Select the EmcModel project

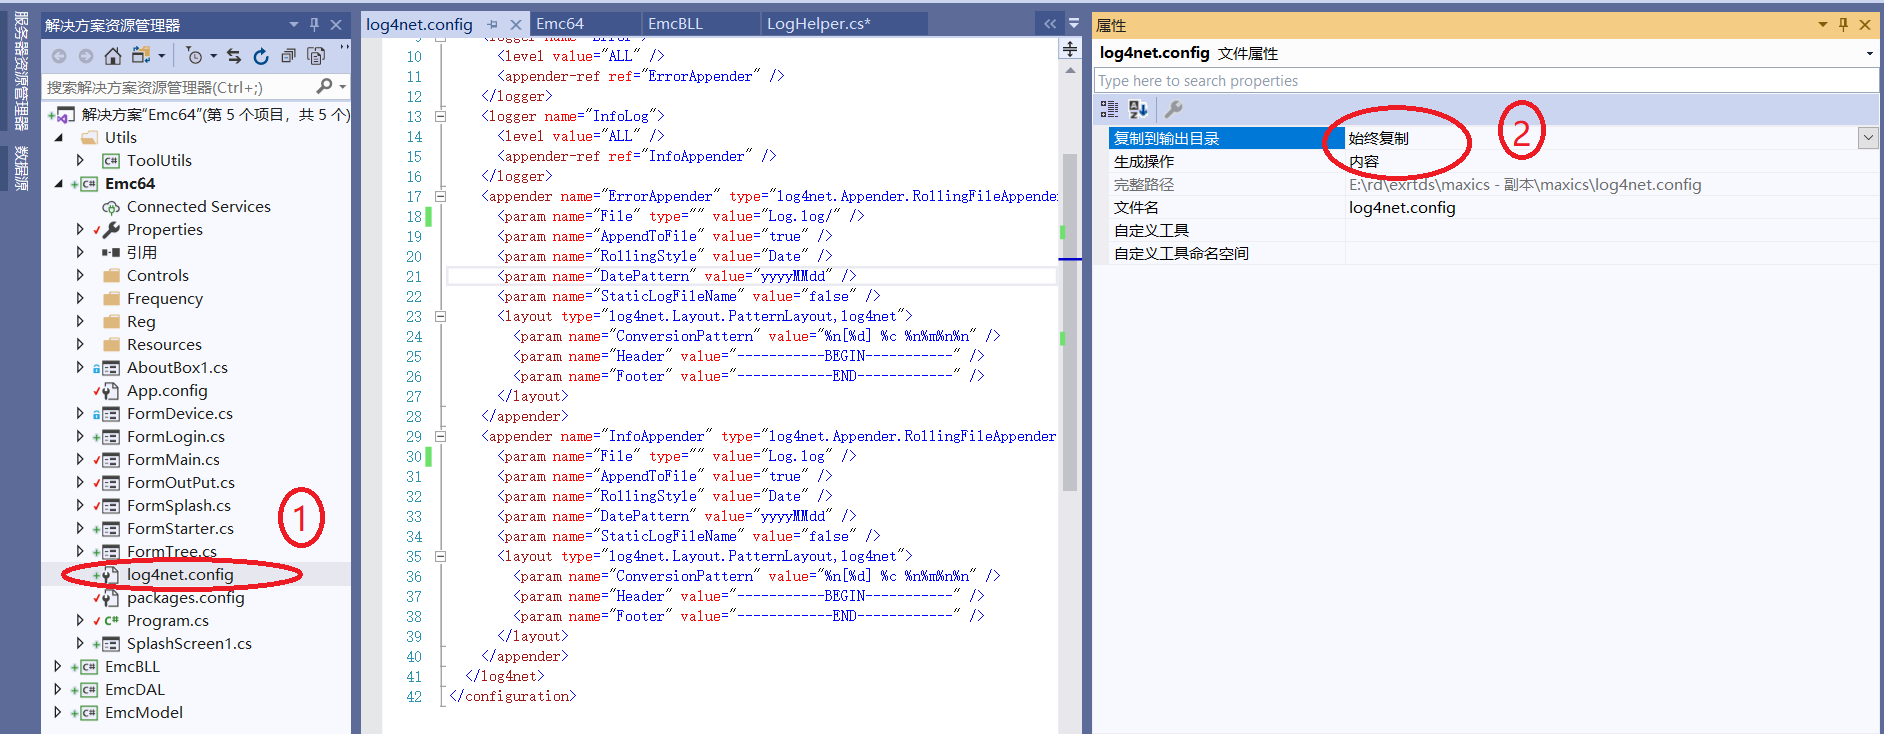(143, 712)
